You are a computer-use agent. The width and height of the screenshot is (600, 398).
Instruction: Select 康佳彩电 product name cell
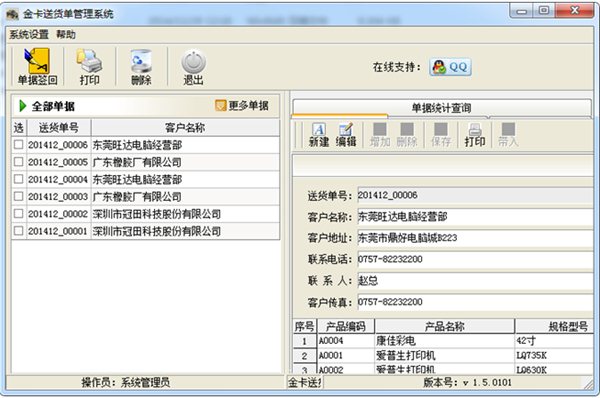[444, 341]
